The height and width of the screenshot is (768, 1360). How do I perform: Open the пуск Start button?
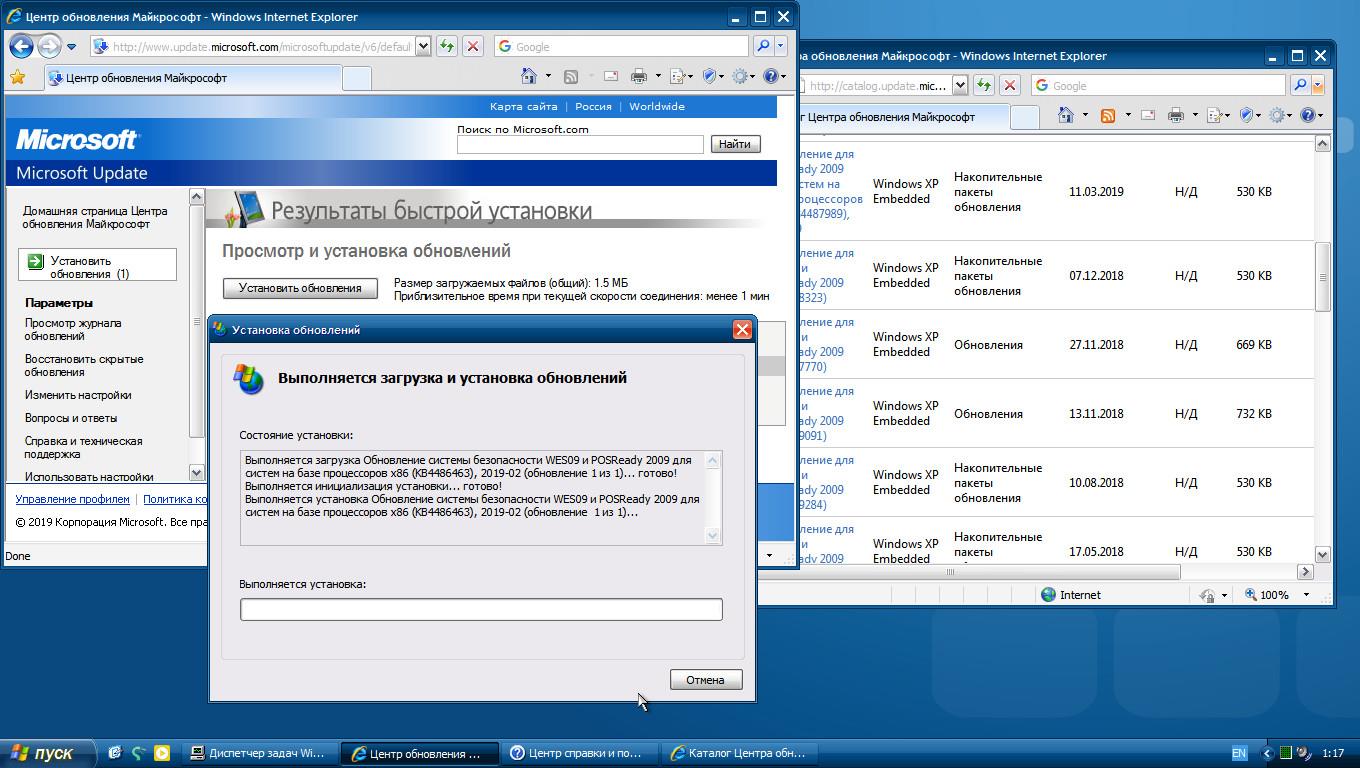tap(46, 753)
